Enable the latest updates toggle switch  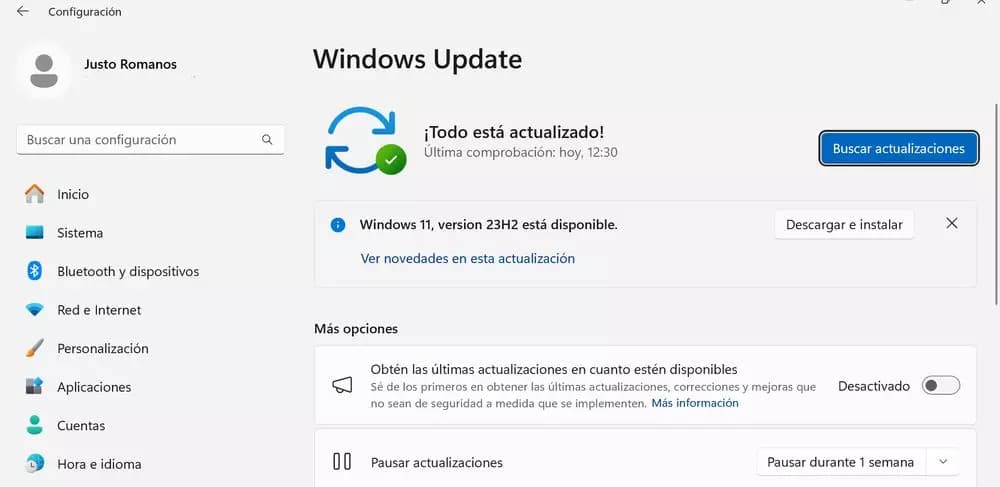(941, 386)
